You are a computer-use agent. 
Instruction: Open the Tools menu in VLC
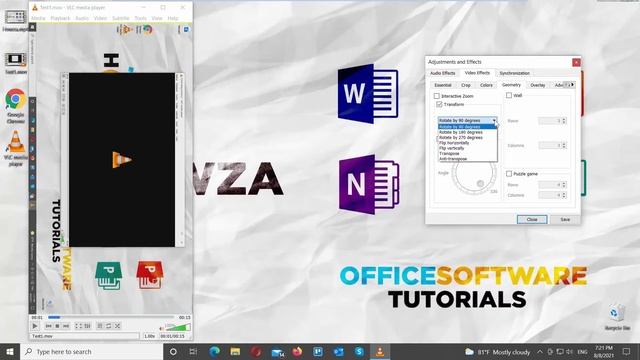[x=140, y=18]
